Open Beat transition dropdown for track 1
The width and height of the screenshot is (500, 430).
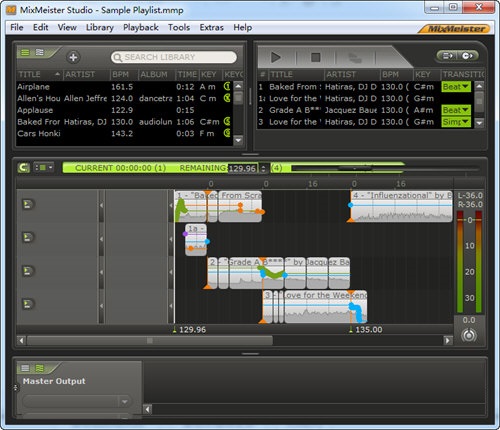tap(456, 87)
